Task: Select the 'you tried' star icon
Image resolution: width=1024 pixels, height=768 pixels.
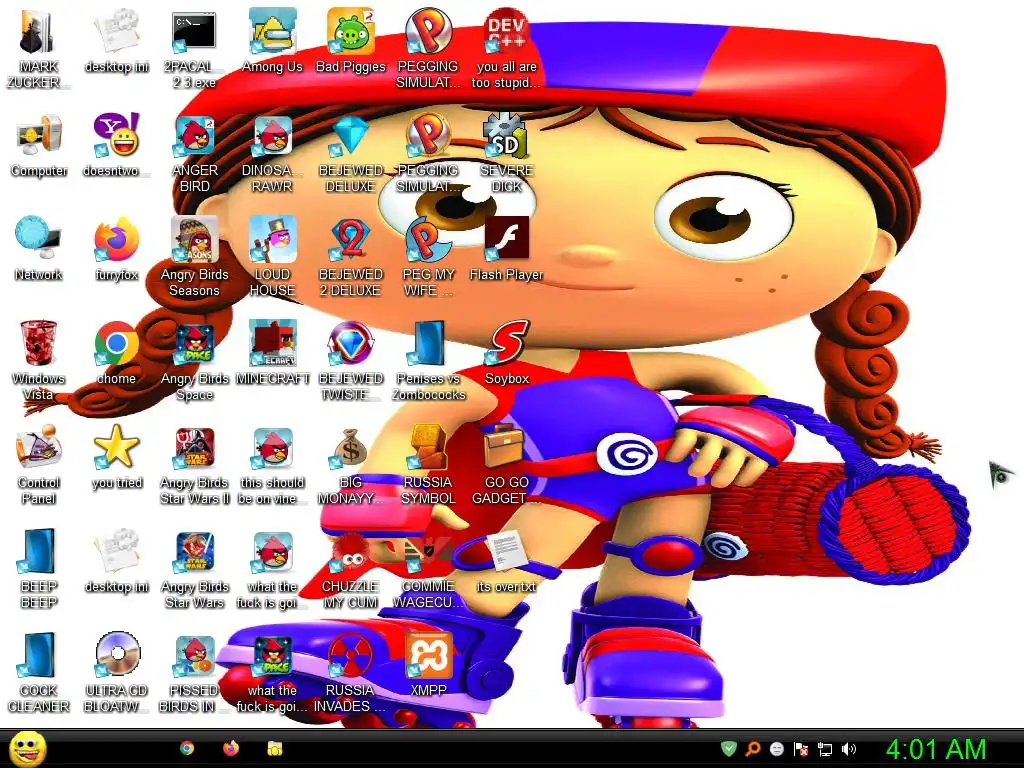Action: point(116,457)
